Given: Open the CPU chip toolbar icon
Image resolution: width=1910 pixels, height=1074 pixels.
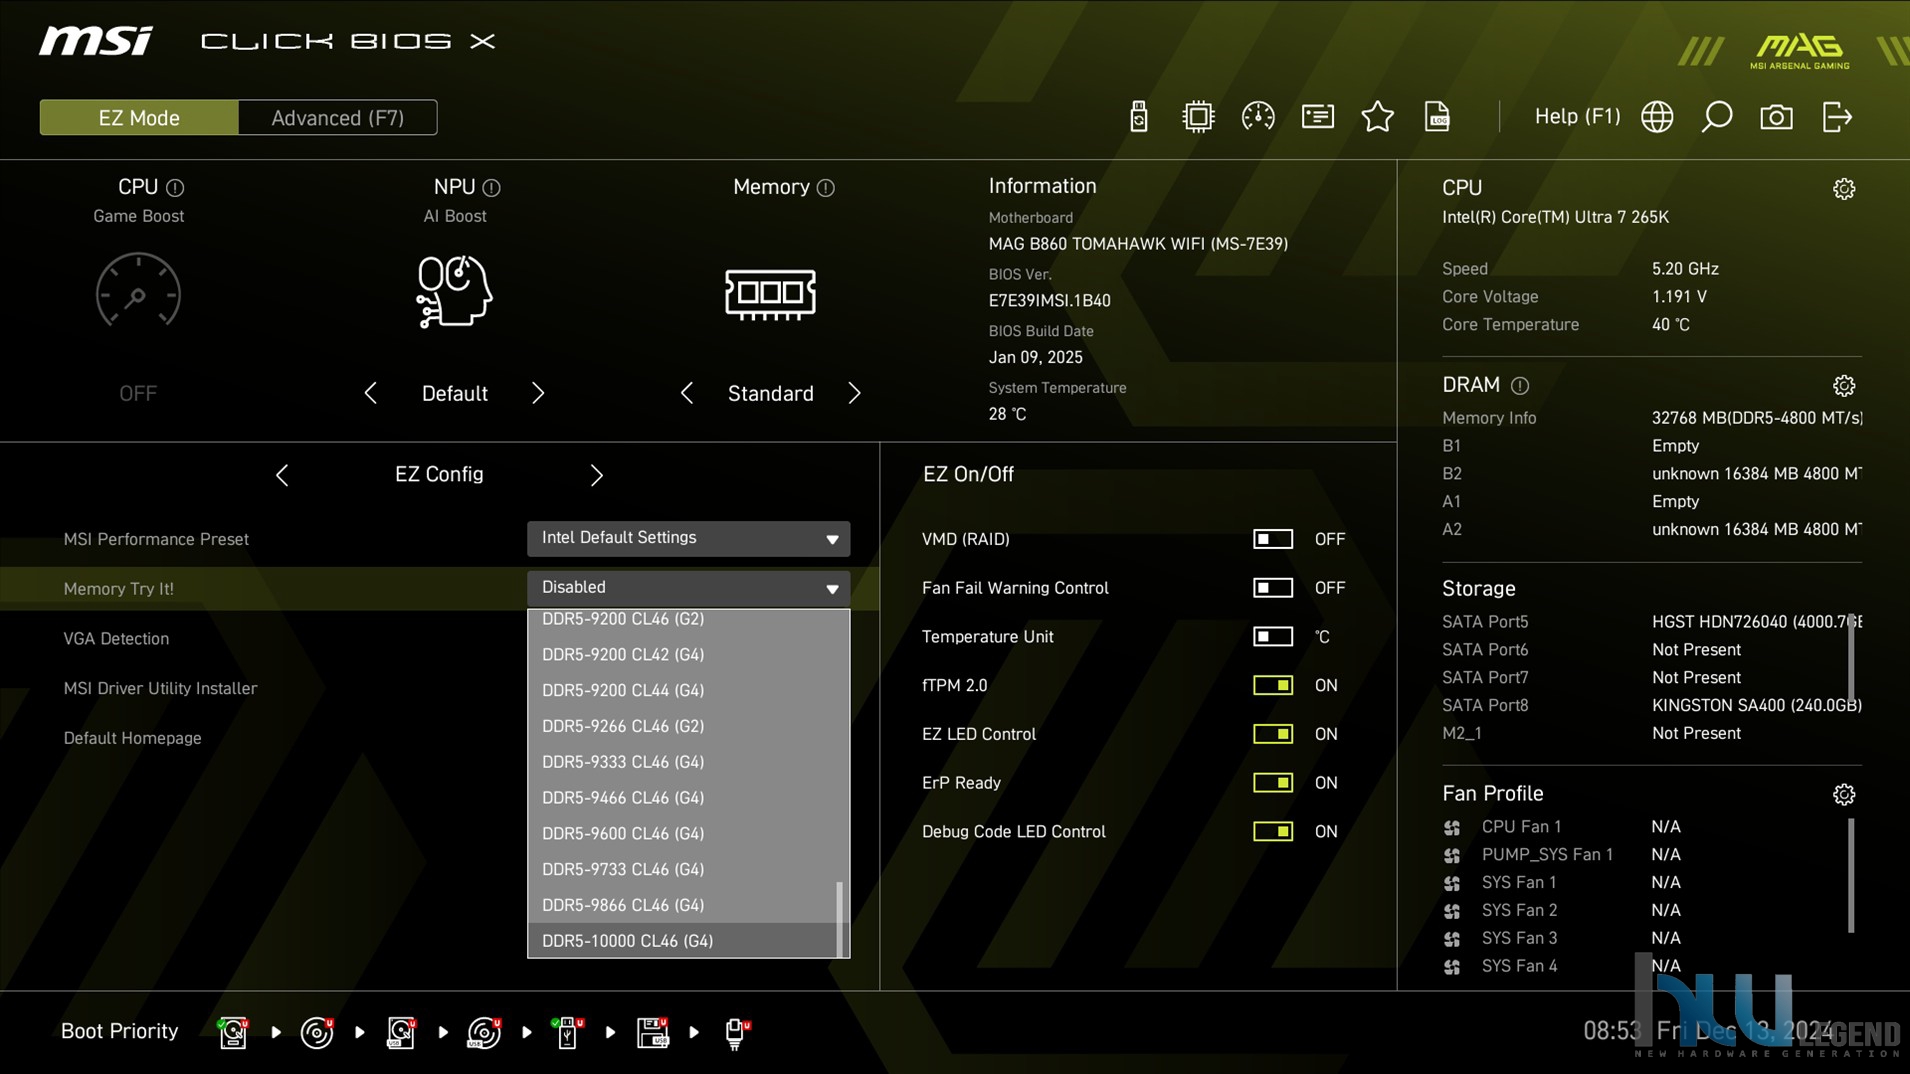Looking at the screenshot, I should (x=1198, y=117).
